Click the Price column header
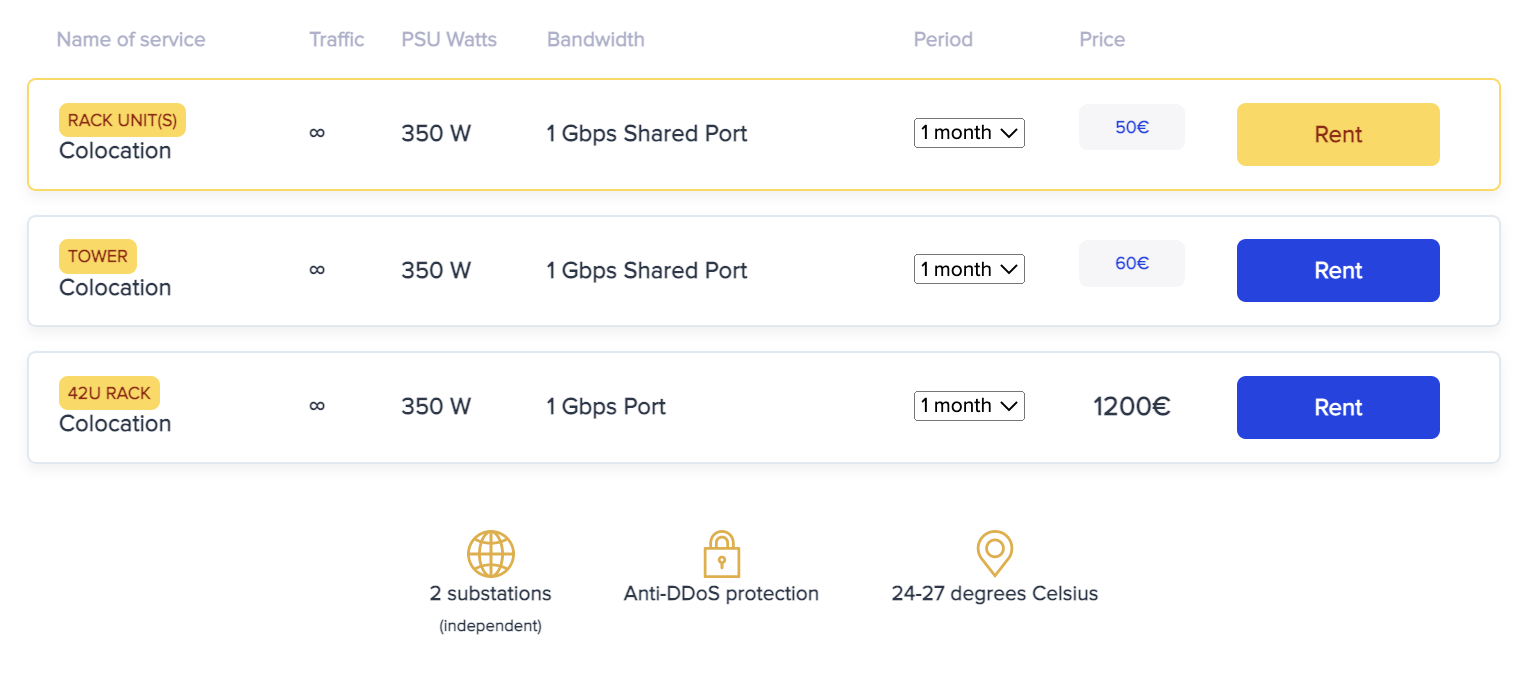The height and width of the screenshot is (678, 1536). pyautogui.click(x=1102, y=40)
